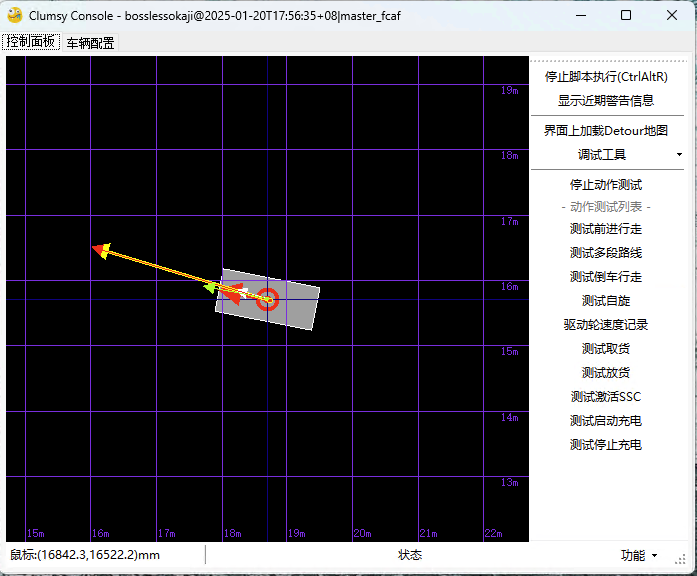Click 显示近期警告信息 button
The width and height of the screenshot is (697, 576).
coord(606,100)
